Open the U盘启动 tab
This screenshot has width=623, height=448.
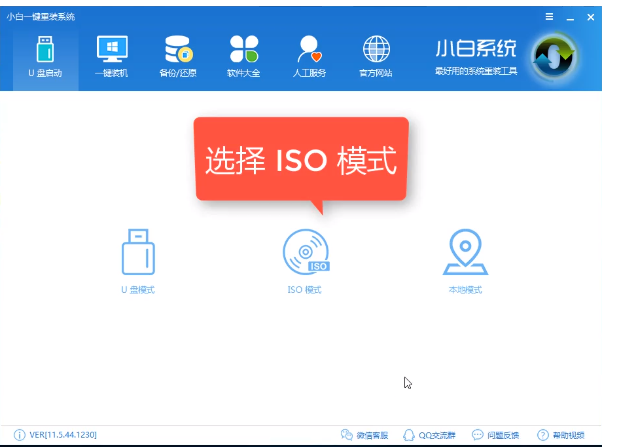[x=45, y=57]
